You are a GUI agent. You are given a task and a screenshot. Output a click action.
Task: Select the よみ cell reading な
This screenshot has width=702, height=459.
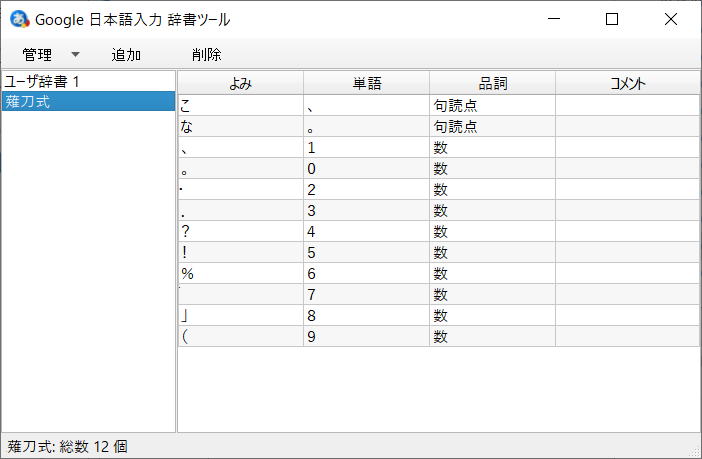tap(241, 126)
